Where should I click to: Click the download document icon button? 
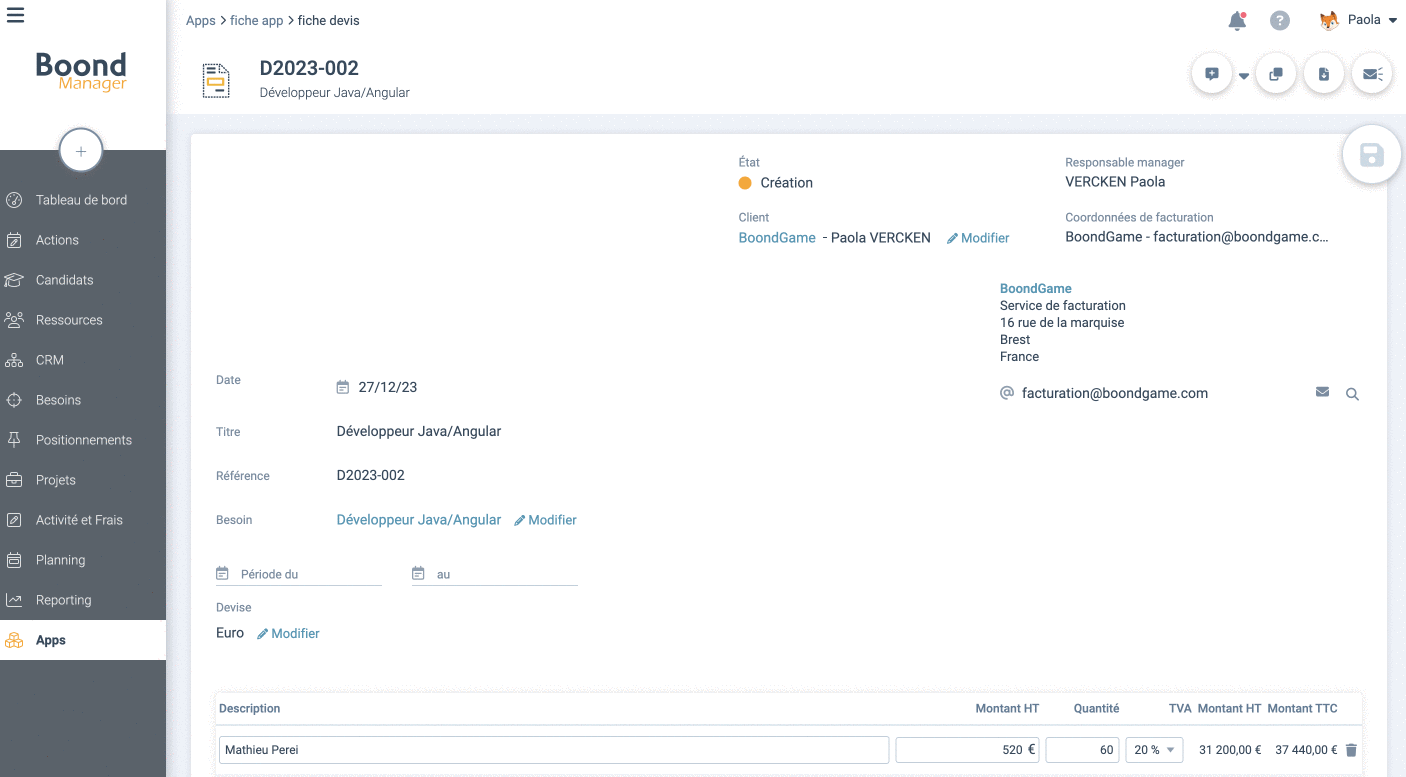(x=1324, y=74)
